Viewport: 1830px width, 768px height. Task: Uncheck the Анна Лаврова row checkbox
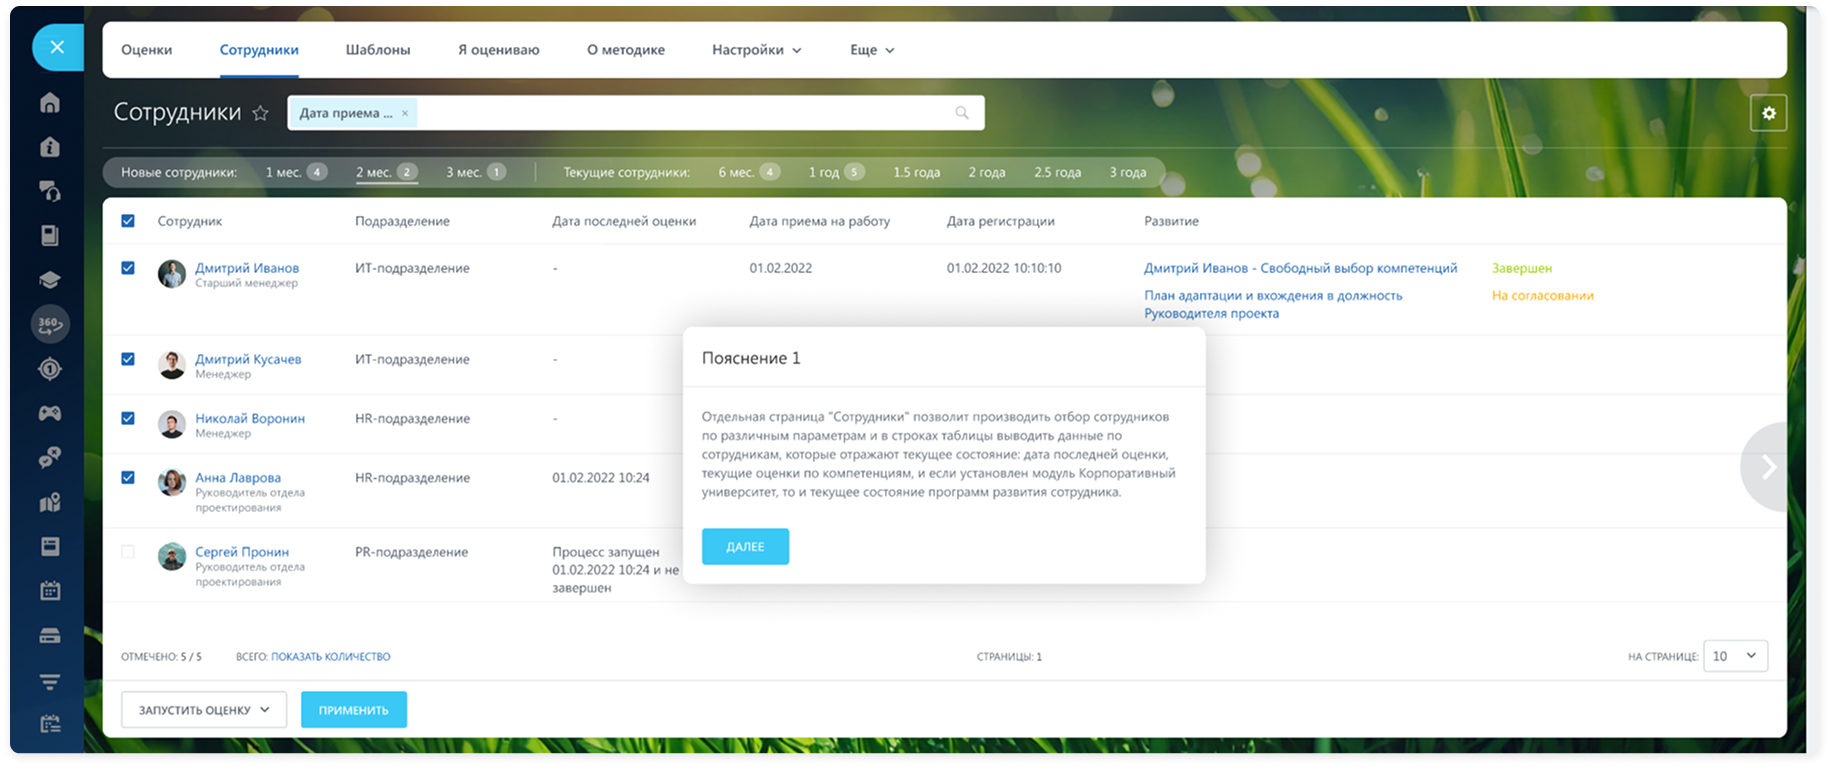[x=128, y=477]
